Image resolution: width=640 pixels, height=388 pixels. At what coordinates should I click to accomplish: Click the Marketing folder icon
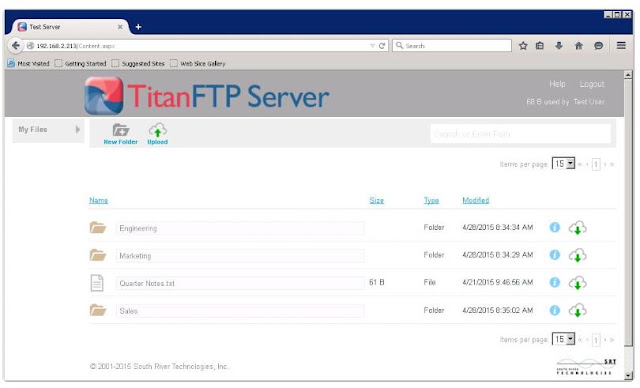98,255
